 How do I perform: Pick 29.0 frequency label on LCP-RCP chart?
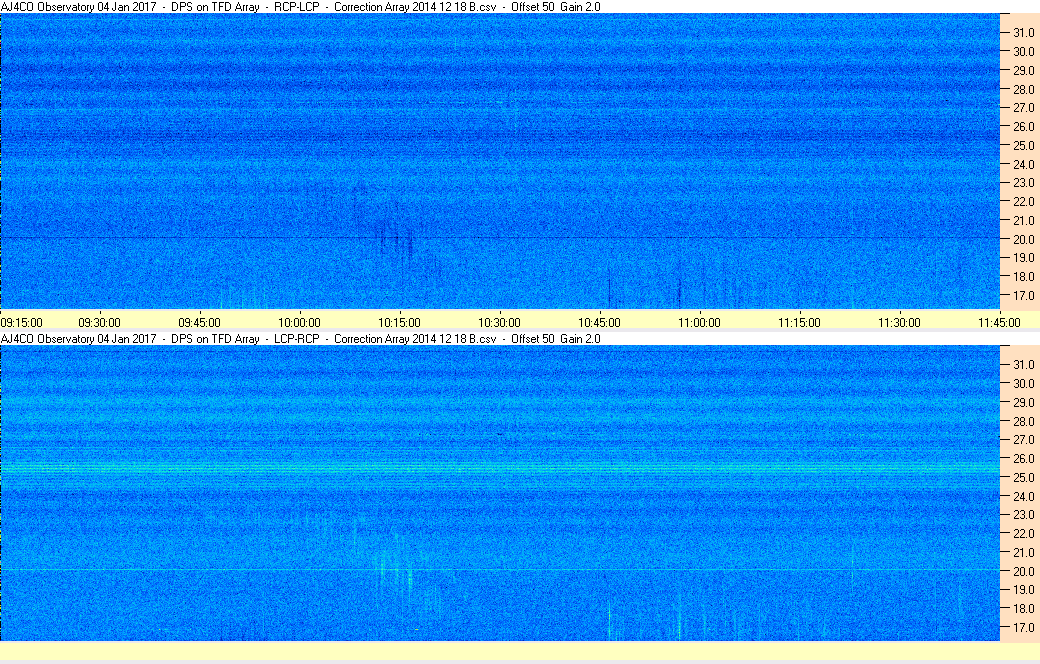click(1023, 402)
